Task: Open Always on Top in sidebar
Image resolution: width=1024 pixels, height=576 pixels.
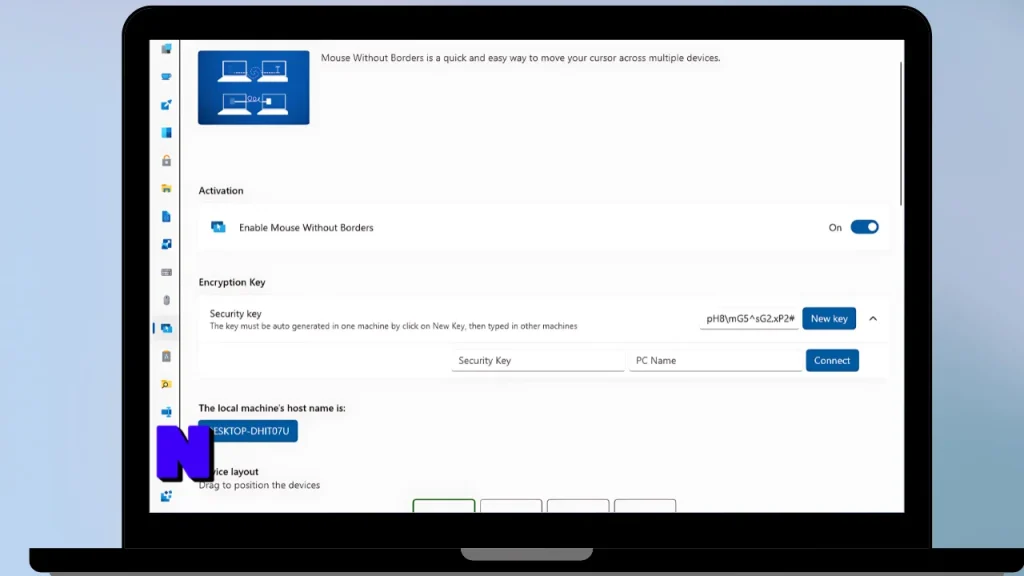Action: pyautogui.click(x=167, y=49)
